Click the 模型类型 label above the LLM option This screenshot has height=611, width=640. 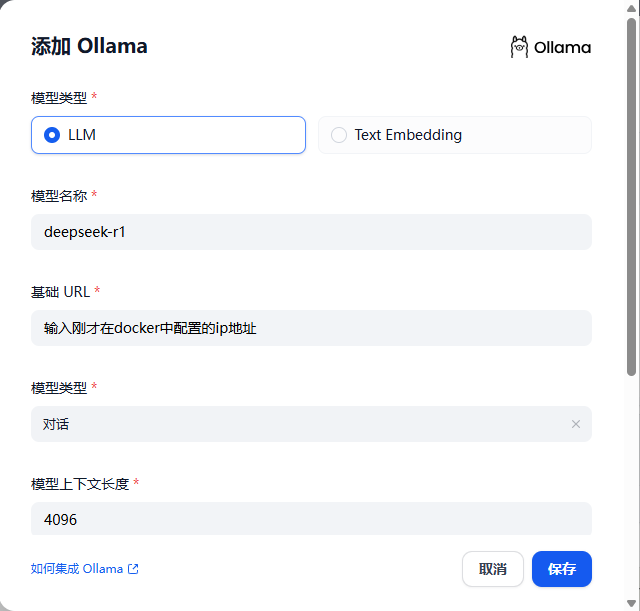59,97
